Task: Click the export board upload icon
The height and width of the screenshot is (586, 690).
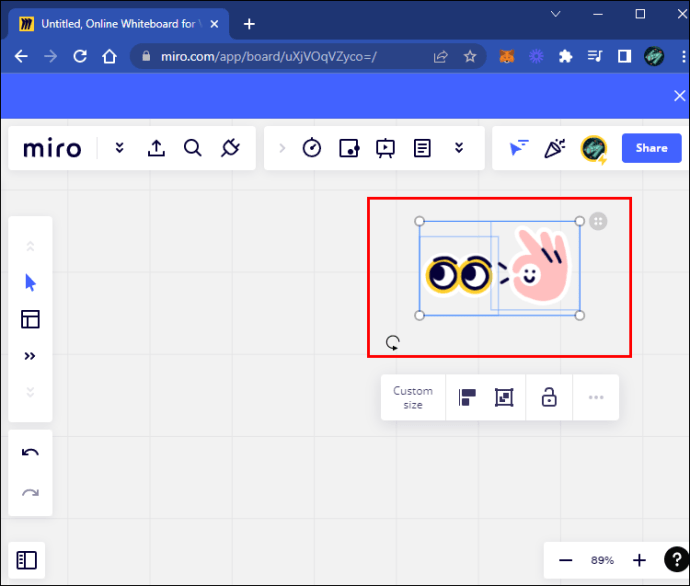Action: click(x=156, y=148)
